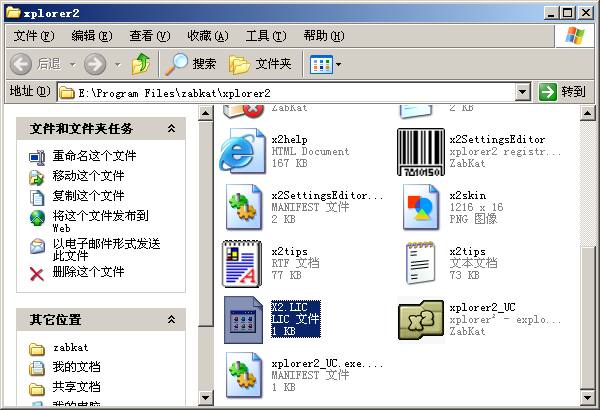
Task: Click the views mode icon
Action: 321,64
